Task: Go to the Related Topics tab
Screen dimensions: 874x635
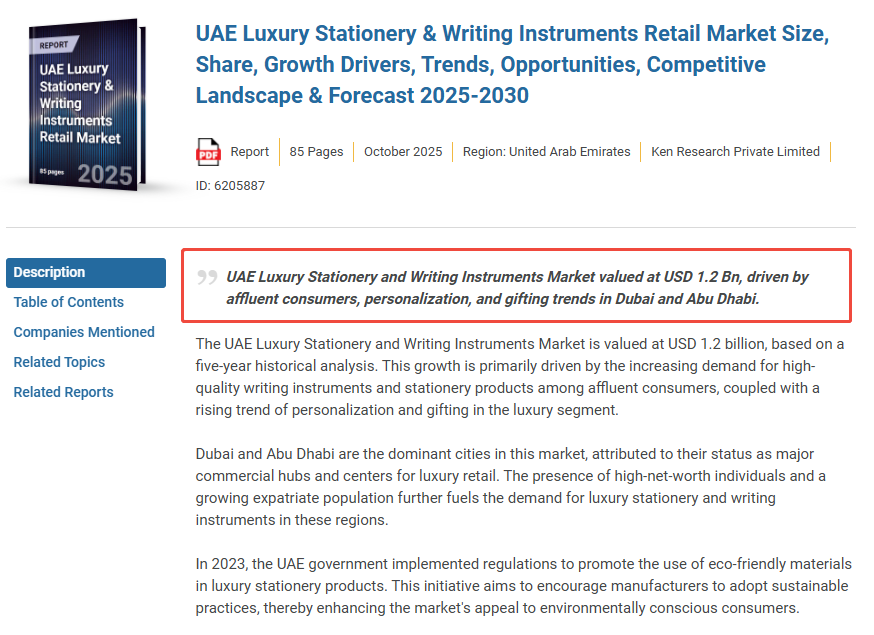Action: 59,362
